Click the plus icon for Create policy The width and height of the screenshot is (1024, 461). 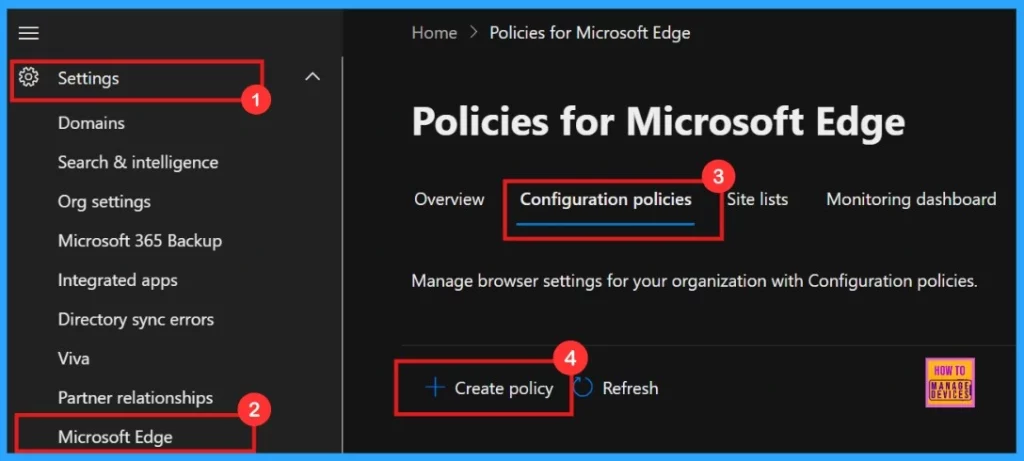pyautogui.click(x=434, y=388)
